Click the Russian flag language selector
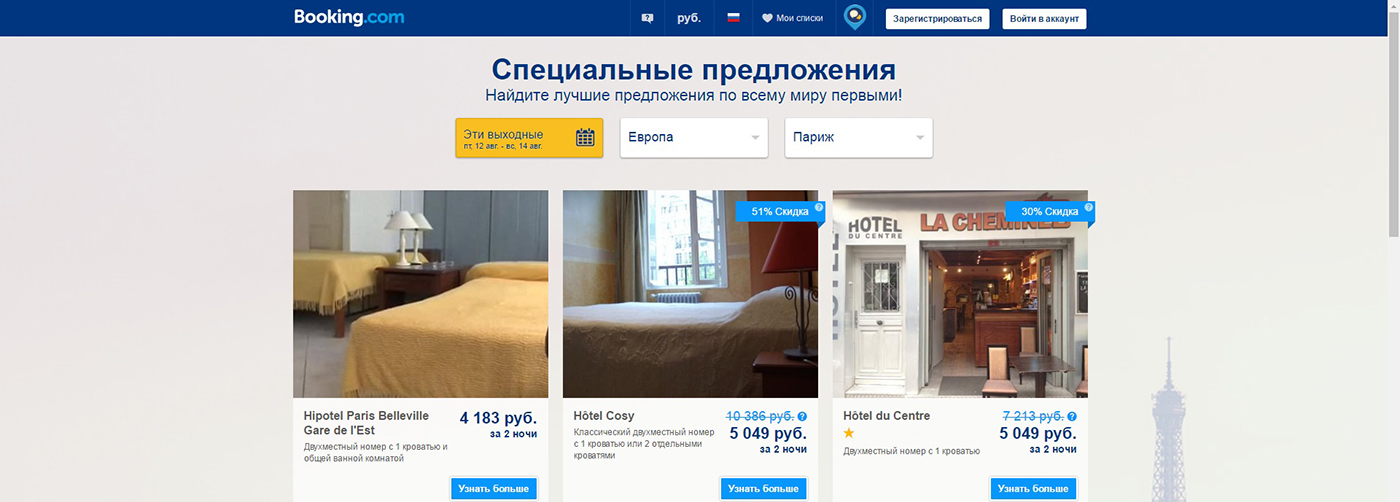1400x502 pixels. click(x=733, y=18)
